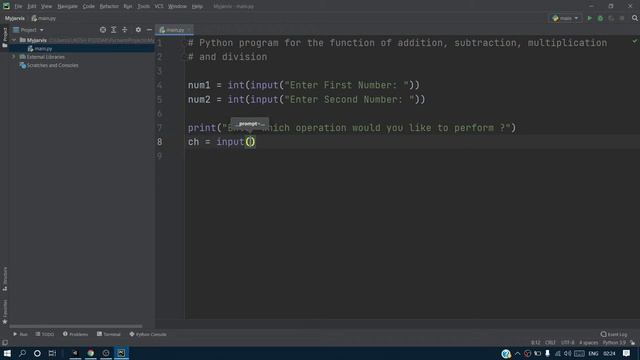This screenshot has width=640, height=360.
Task: Select main.py in the project tree
Action: click(43, 49)
